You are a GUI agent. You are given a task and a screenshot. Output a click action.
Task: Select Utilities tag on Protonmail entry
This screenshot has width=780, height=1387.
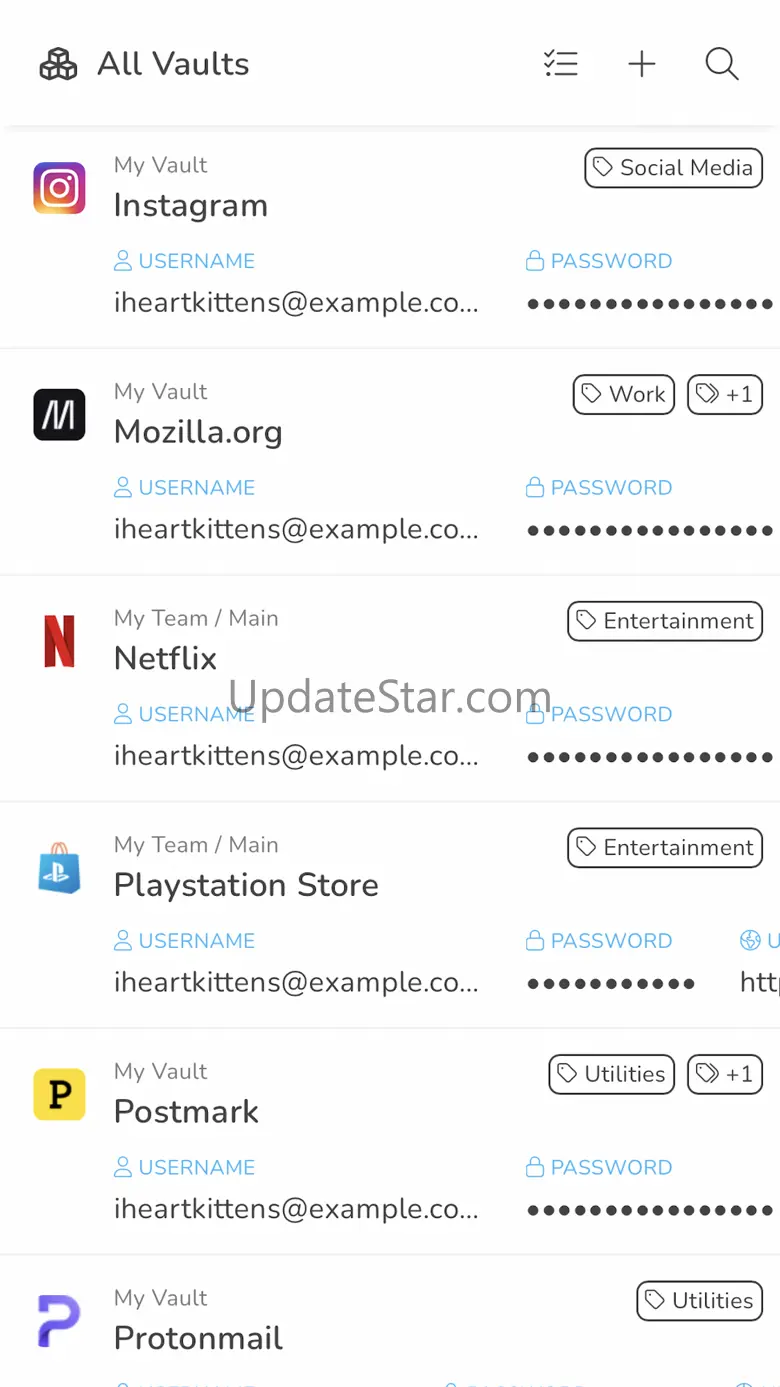pyautogui.click(x=700, y=1301)
